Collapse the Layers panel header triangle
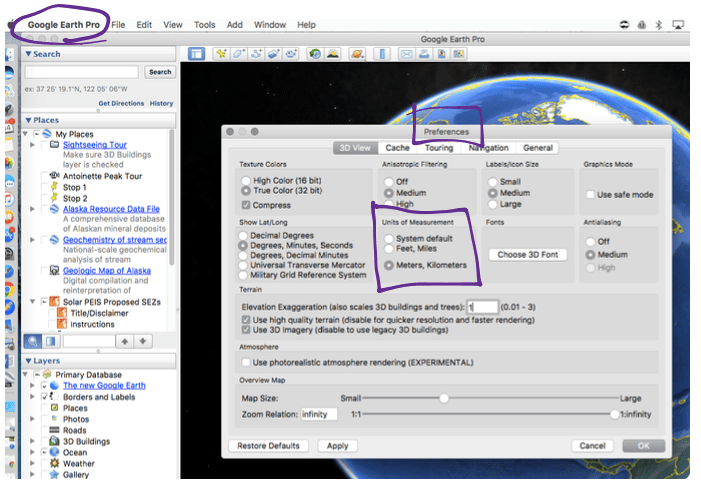 pos(28,361)
